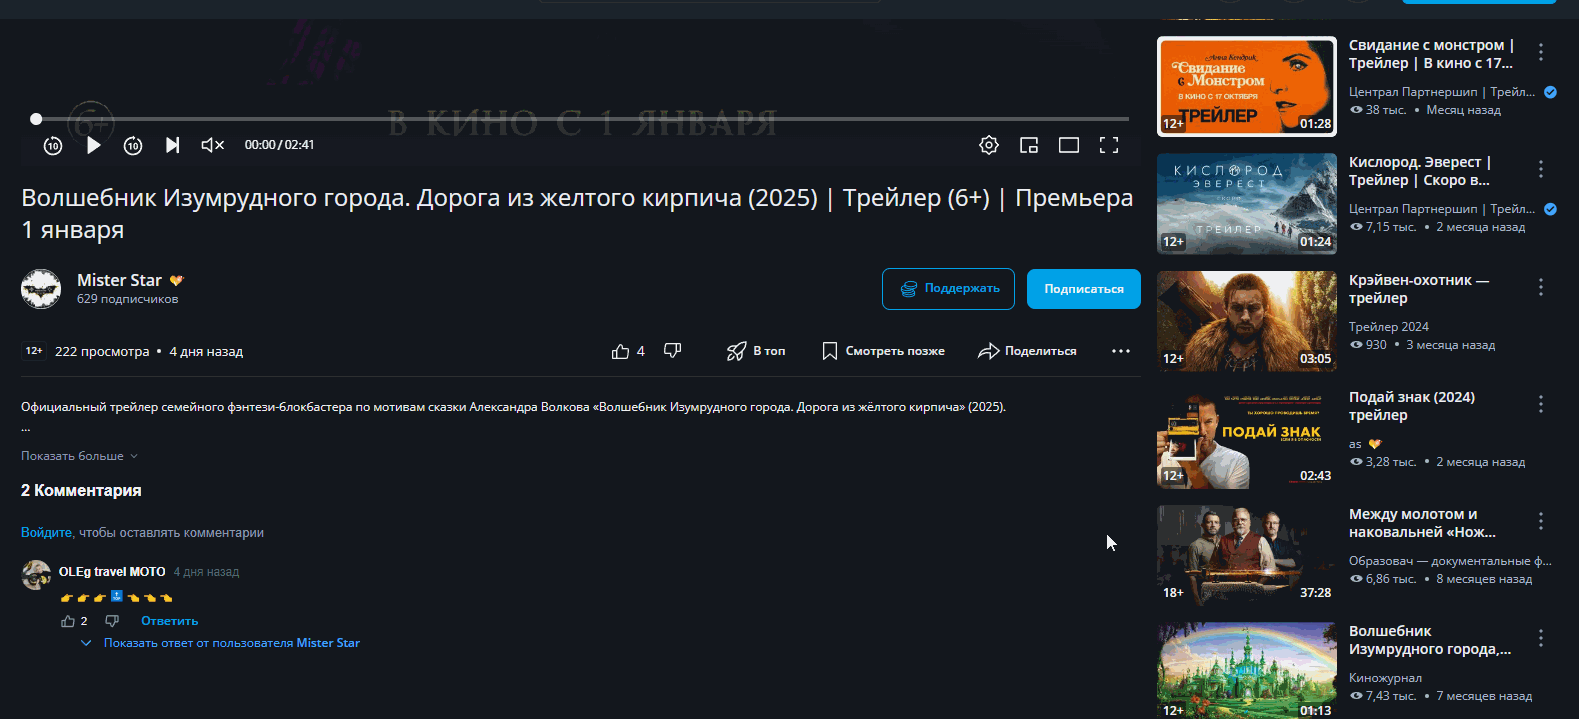Click the 12+ age rating badge

[34, 351]
